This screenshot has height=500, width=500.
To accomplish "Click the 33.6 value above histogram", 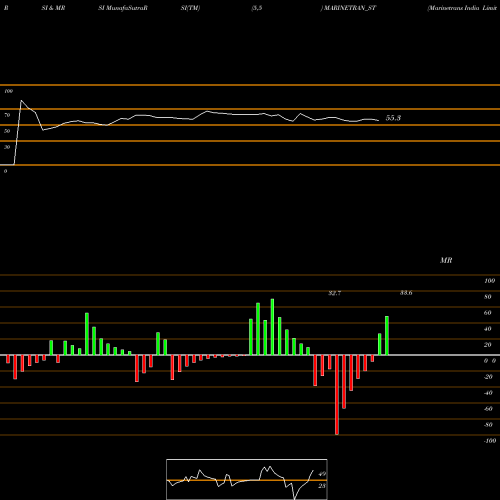I will [x=406, y=293].
